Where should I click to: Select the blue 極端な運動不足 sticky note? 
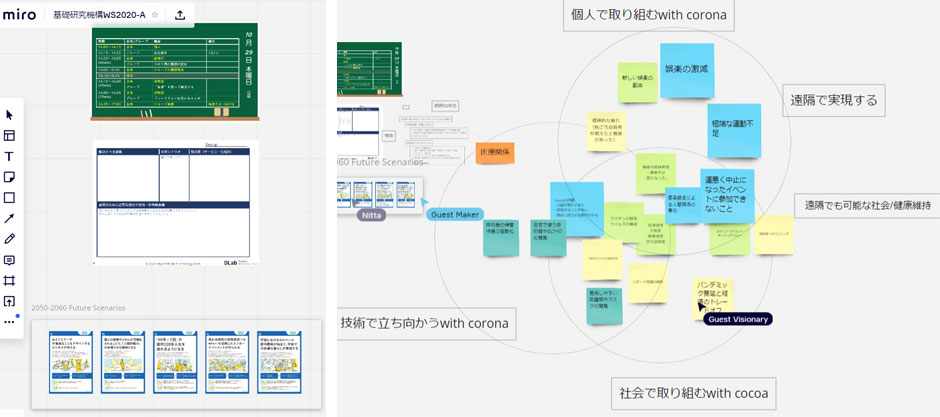pyautogui.click(x=734, y=131)
